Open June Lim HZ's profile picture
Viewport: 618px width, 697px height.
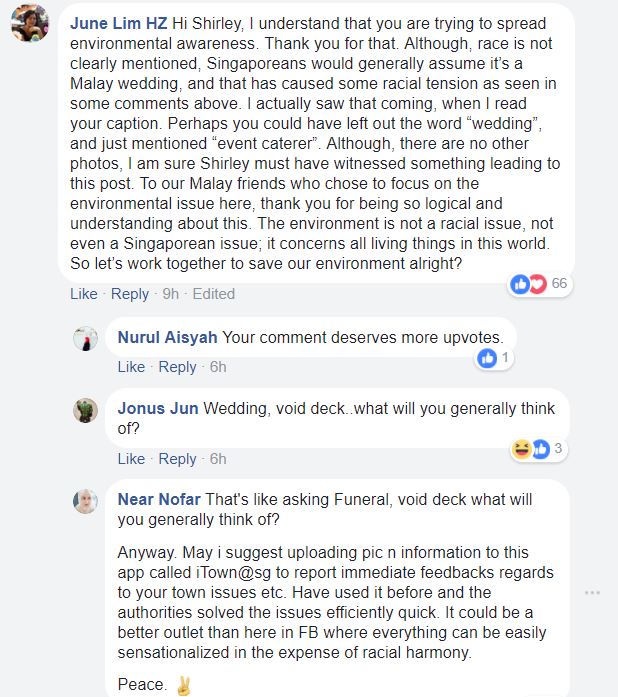[x=30, y=23]
